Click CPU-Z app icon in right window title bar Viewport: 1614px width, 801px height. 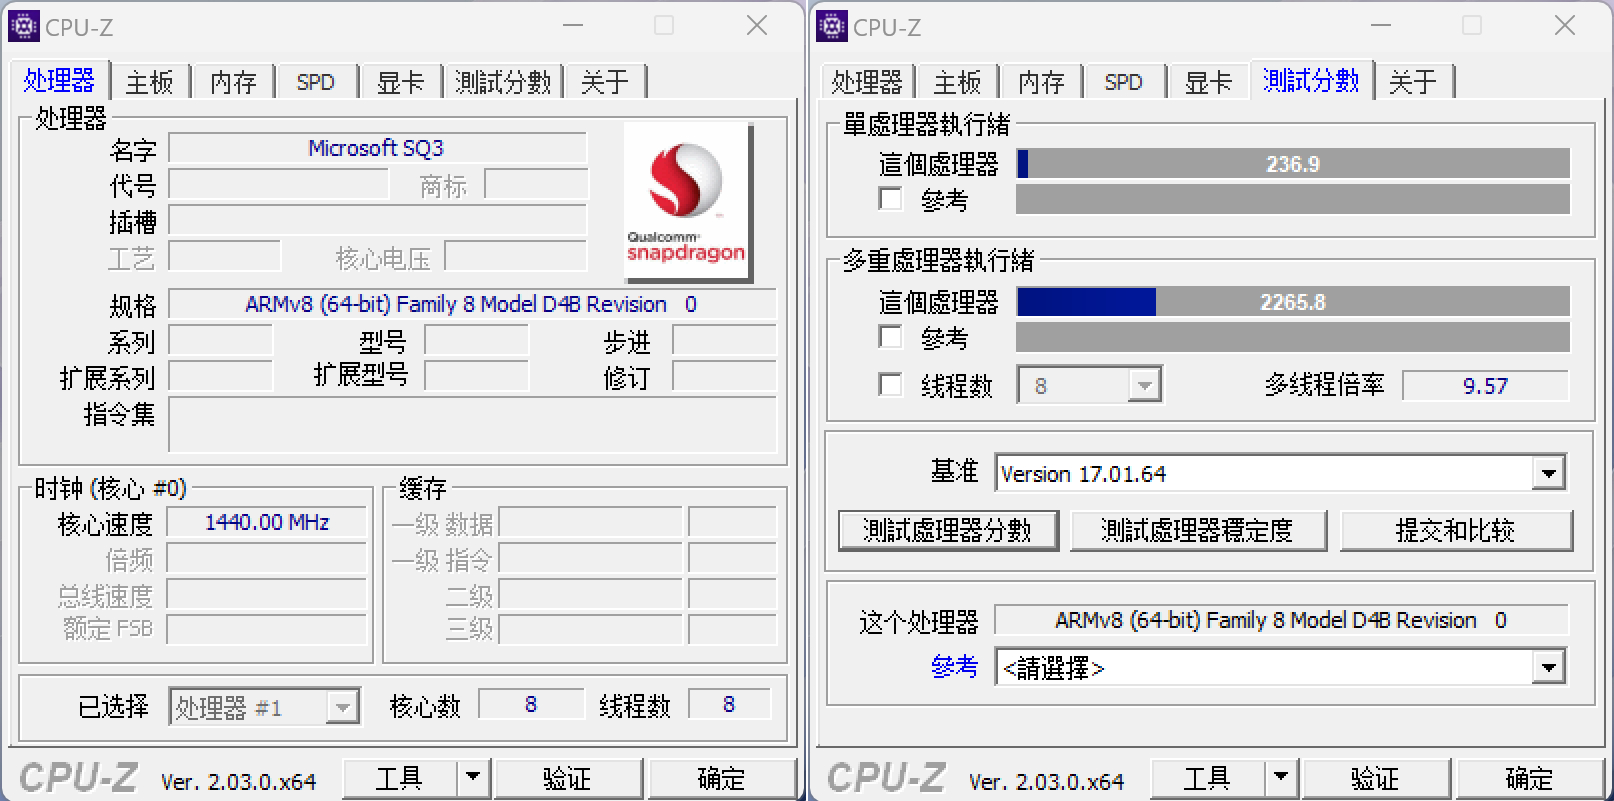coord(831,25)
